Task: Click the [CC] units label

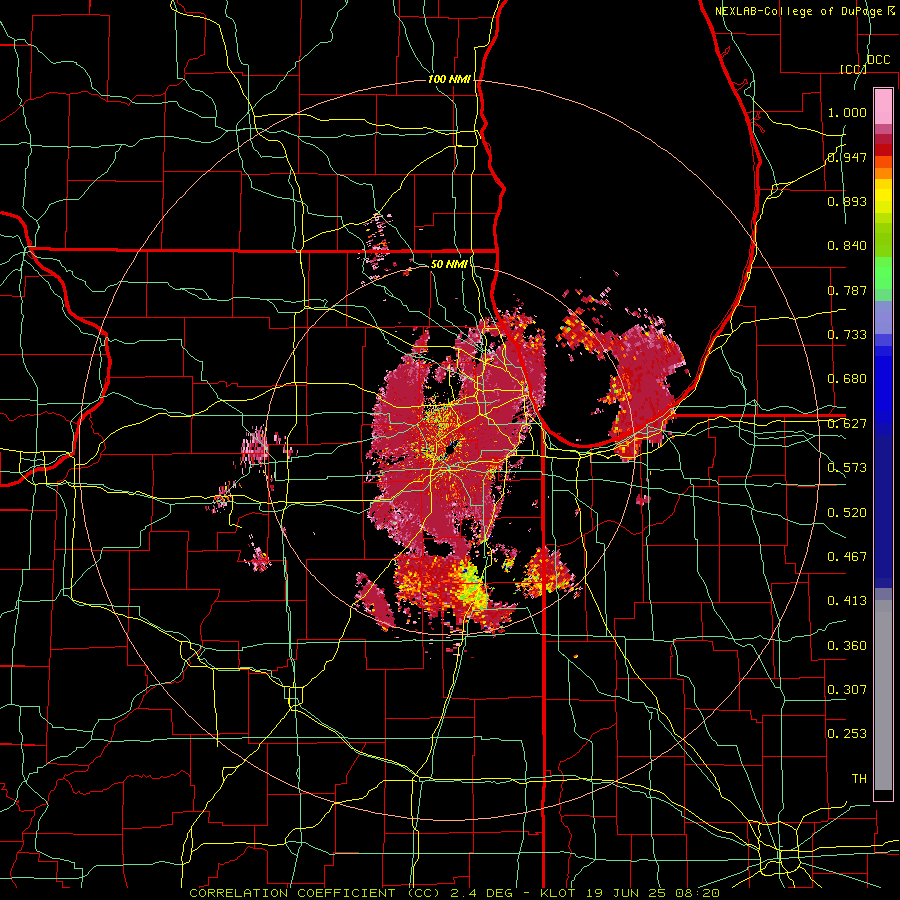Action: pos(854,69)
